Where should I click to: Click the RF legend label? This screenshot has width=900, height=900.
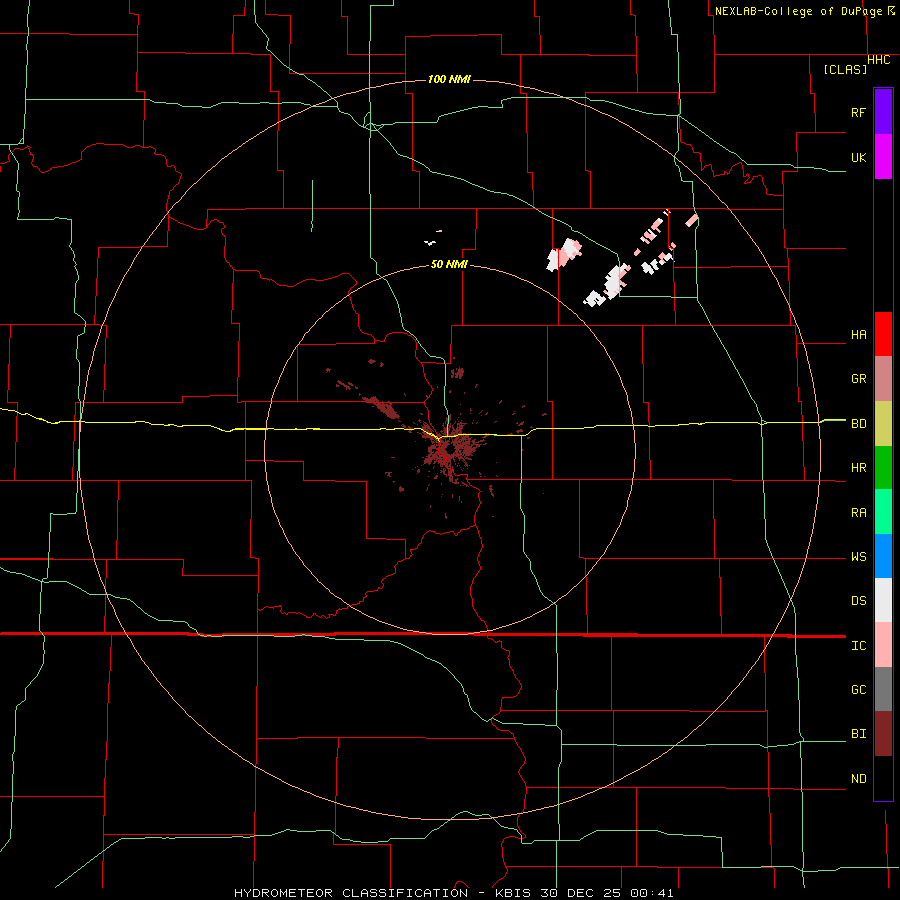pyautogui.click(x=858, y=112)
